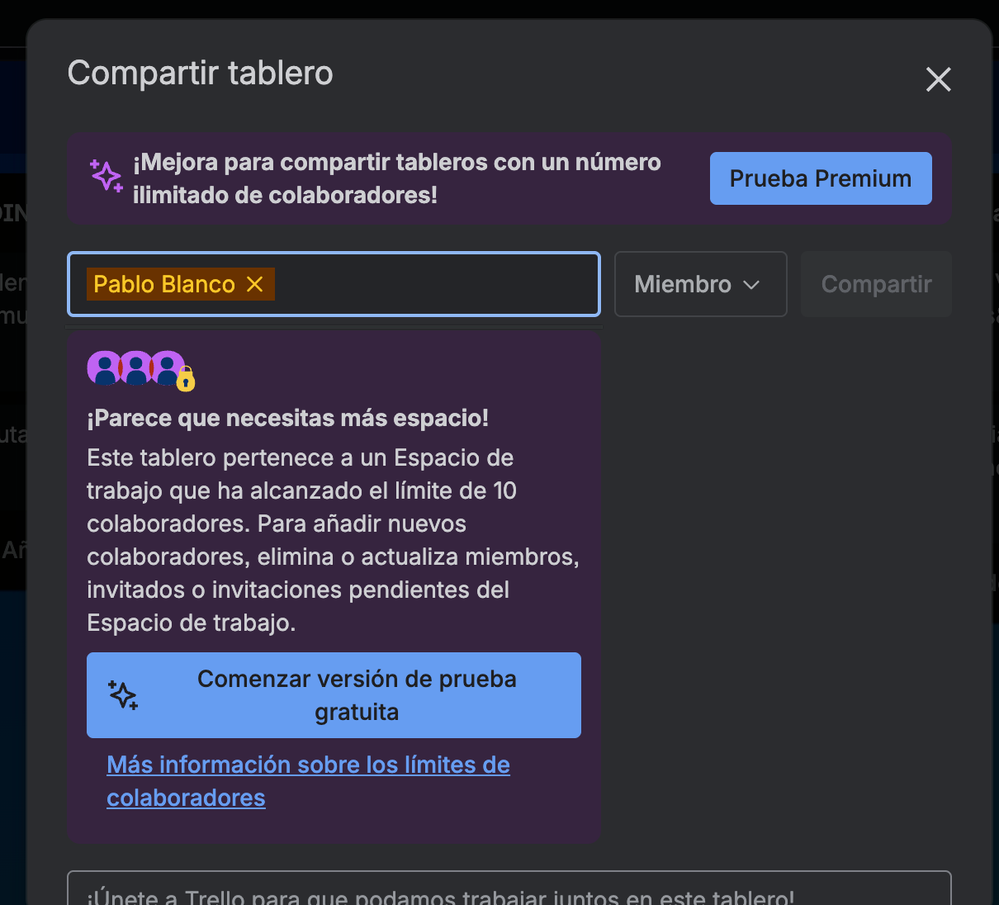Image resolution: width=999 pixels, height=905 pixels.
Task: Click the middle collaborator avatar icon
Action: 135,367
